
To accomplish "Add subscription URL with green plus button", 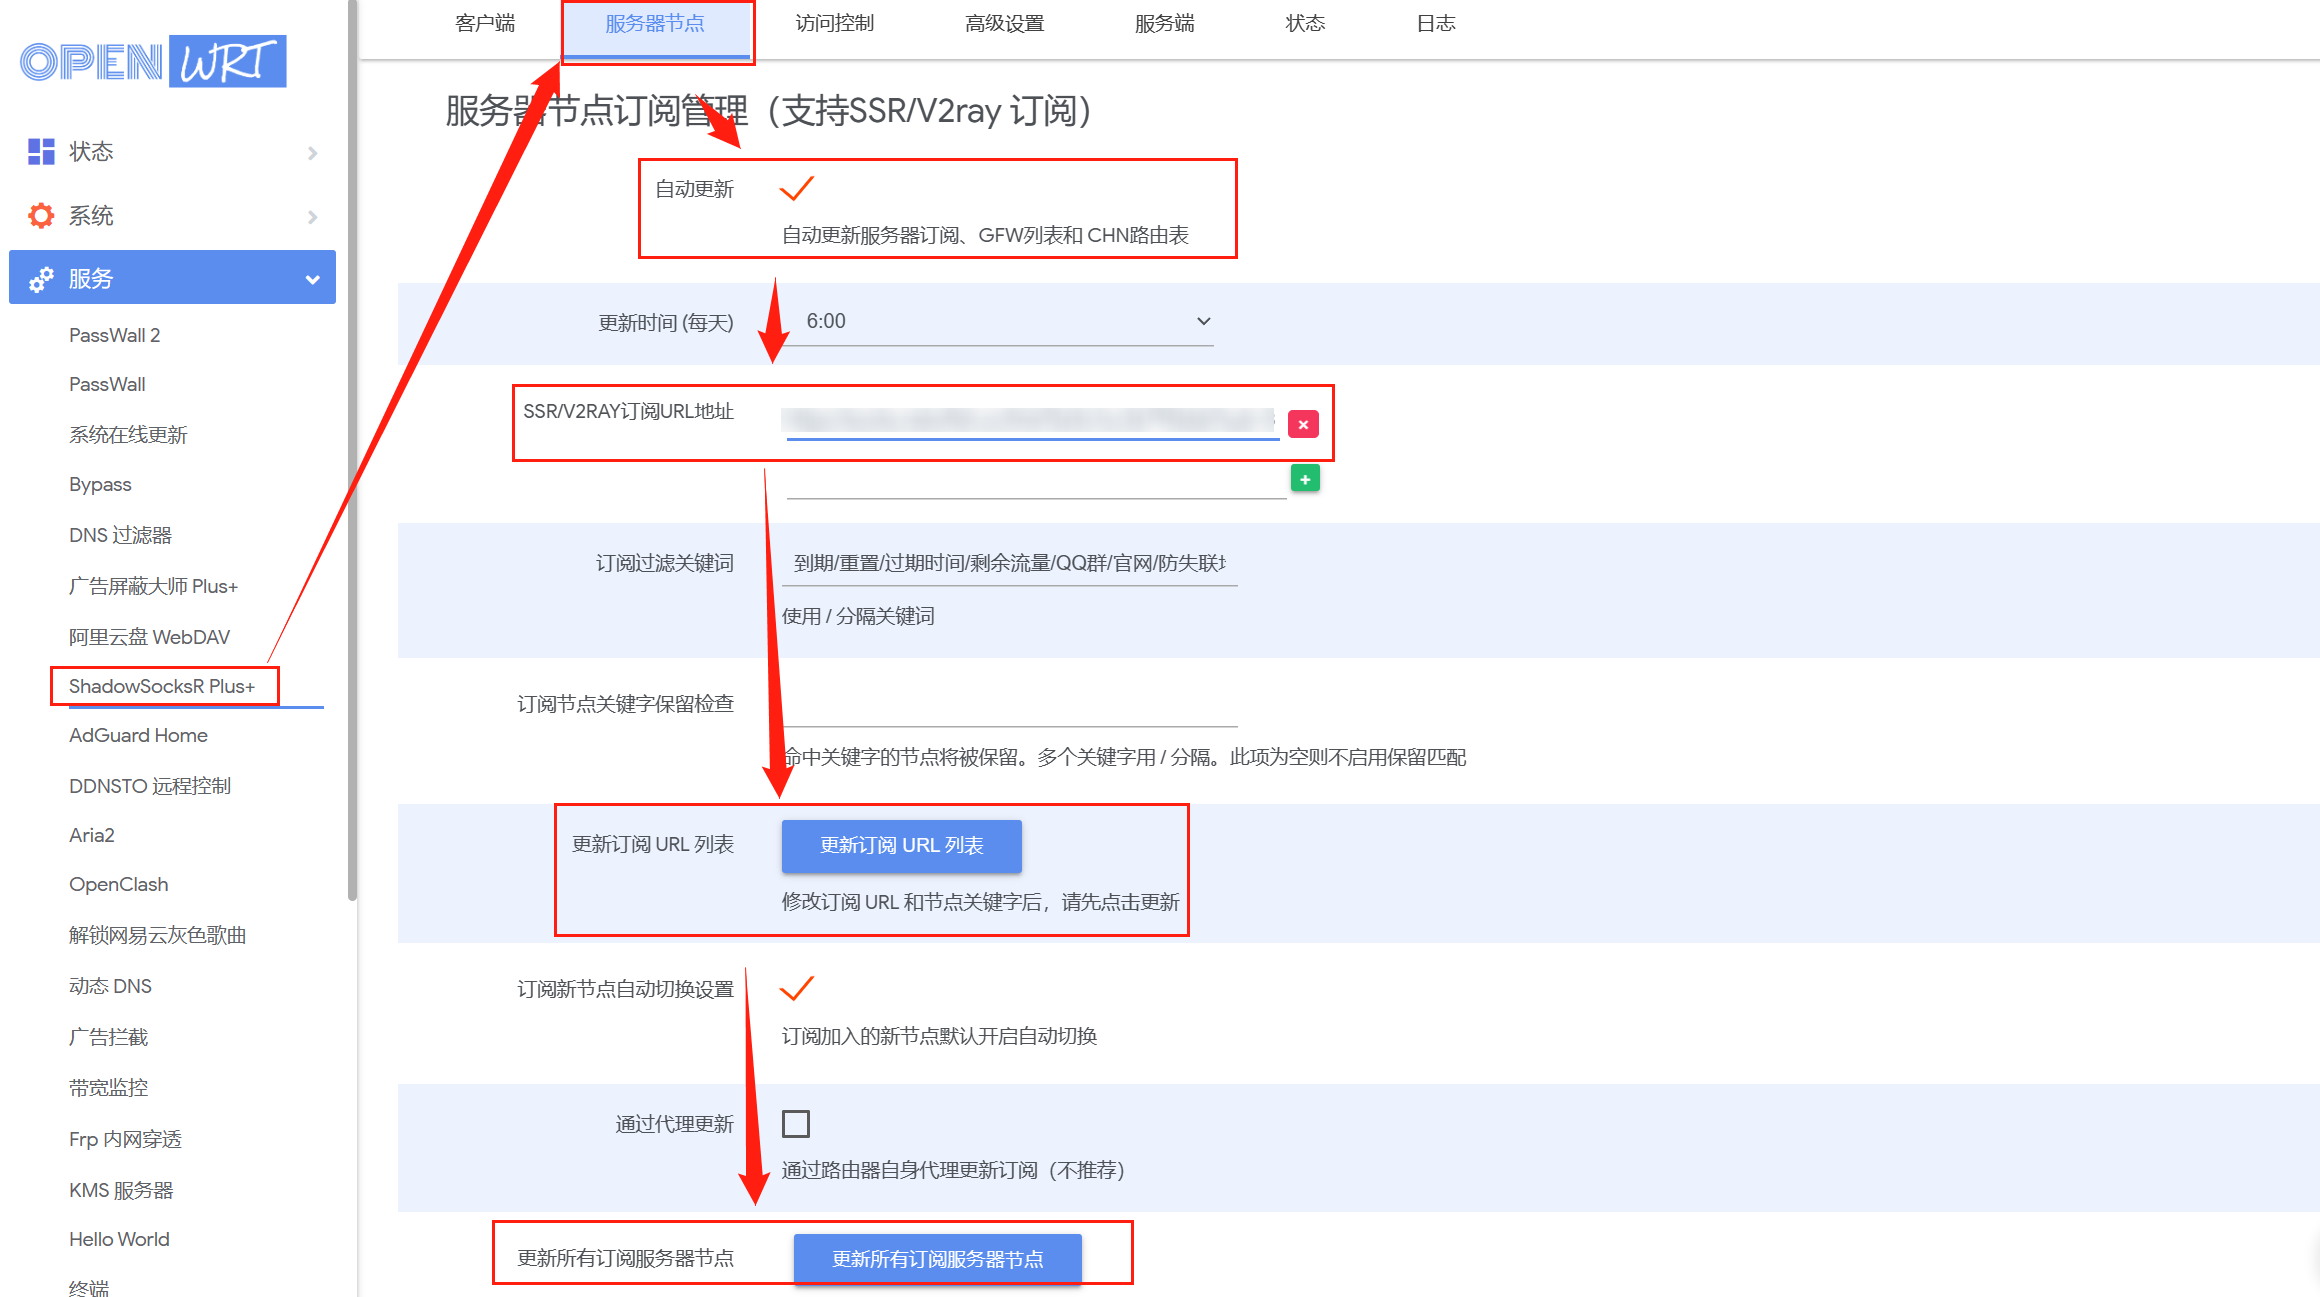I will click(1305, 479).
